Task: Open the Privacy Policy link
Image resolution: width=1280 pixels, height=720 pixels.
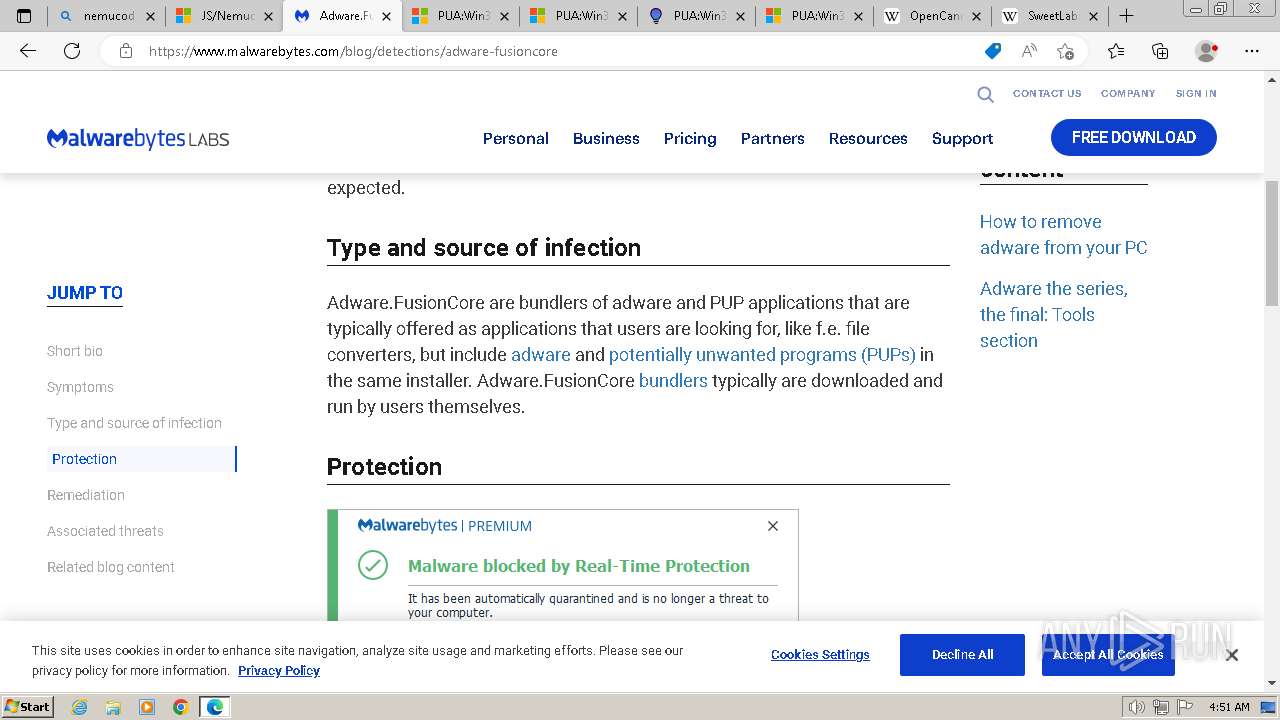Action: tap(279, 671)
